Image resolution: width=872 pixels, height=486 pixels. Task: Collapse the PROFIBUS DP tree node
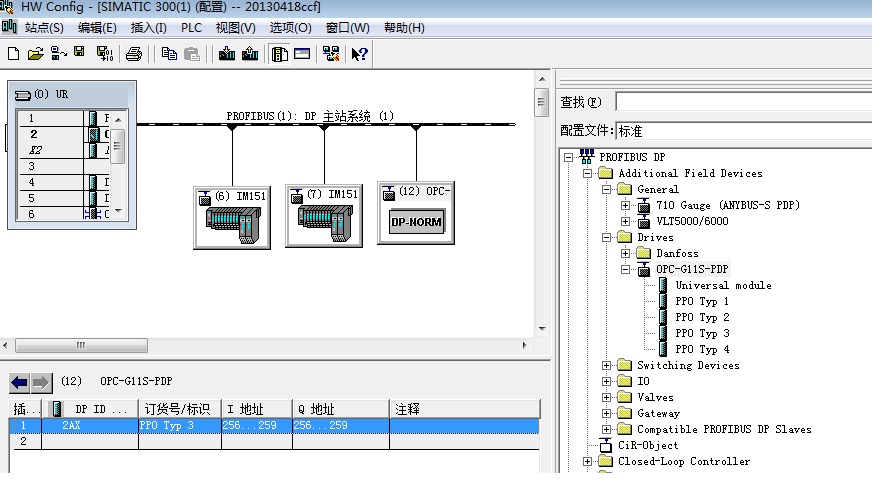coord(568,157)
